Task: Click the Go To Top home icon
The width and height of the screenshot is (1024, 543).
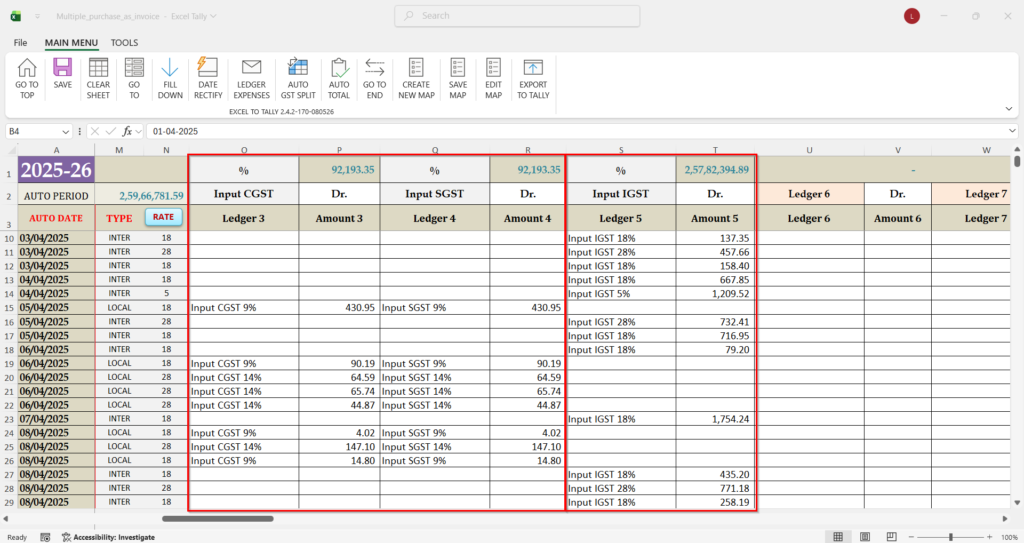Action: 27,68
